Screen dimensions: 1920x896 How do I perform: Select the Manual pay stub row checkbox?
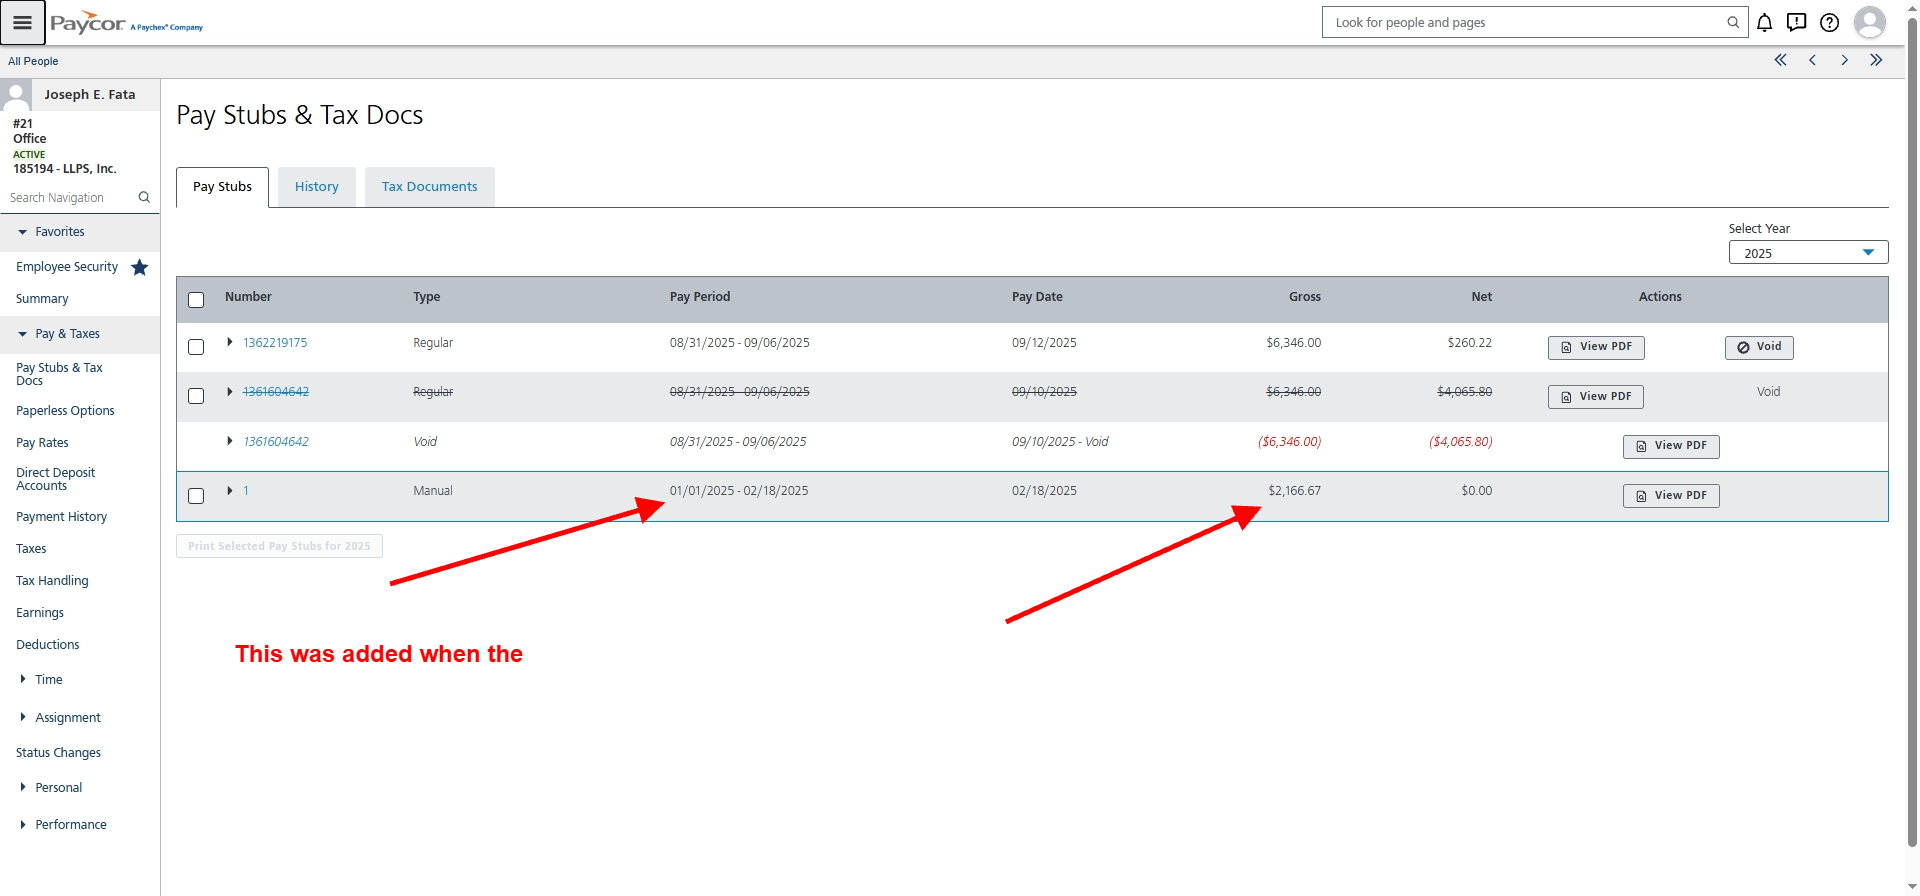coord(196,496)
